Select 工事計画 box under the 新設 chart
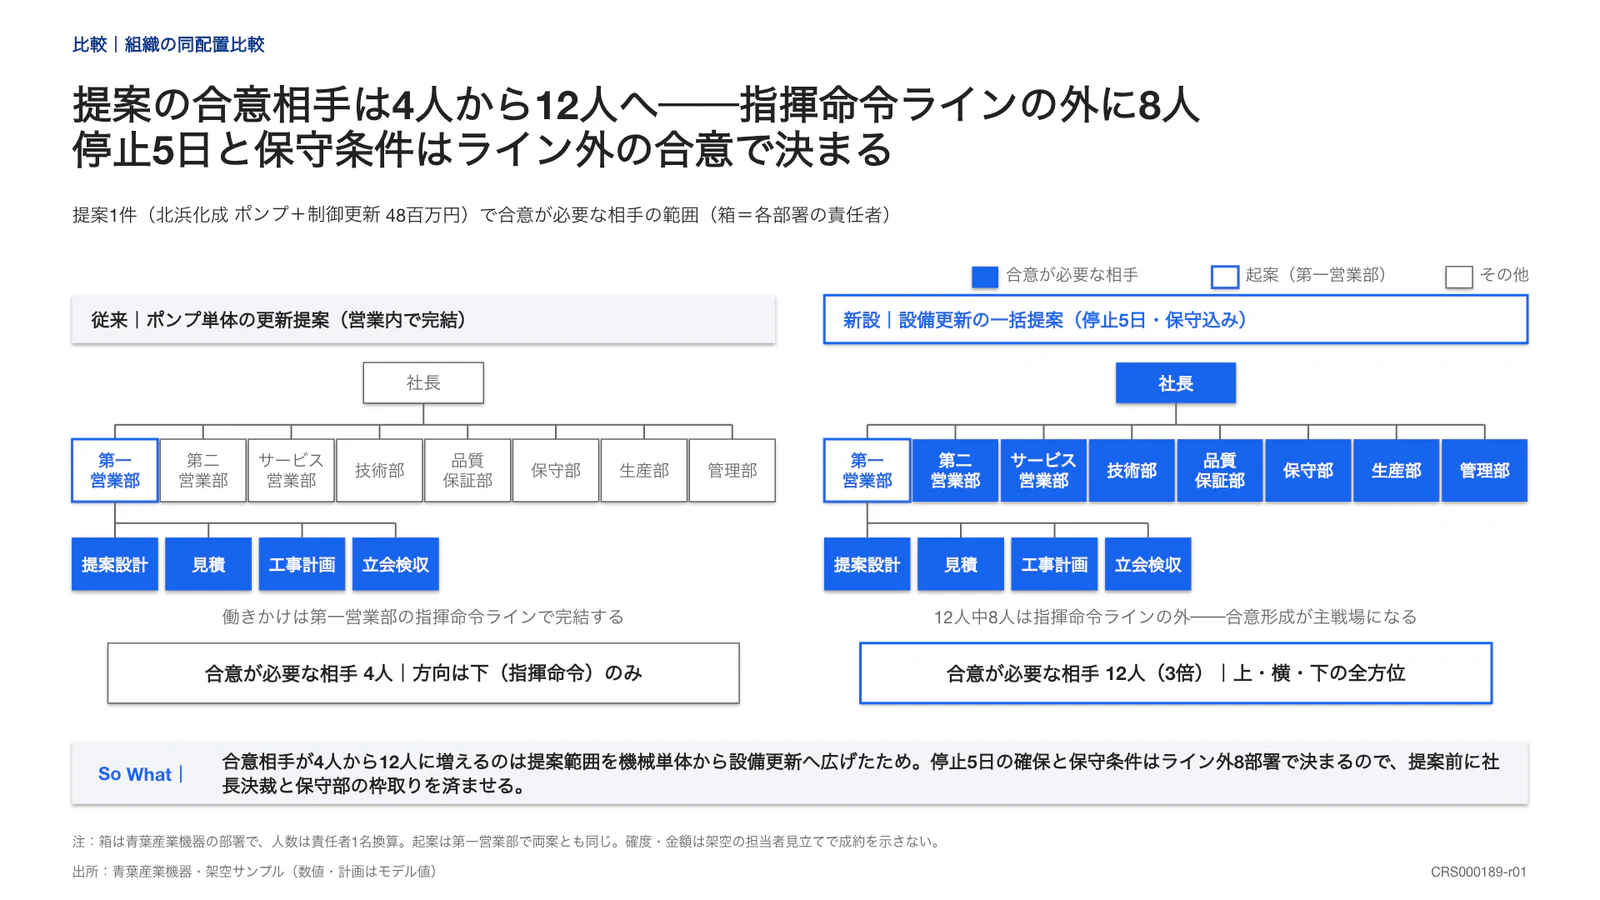 pos(1054,564)
